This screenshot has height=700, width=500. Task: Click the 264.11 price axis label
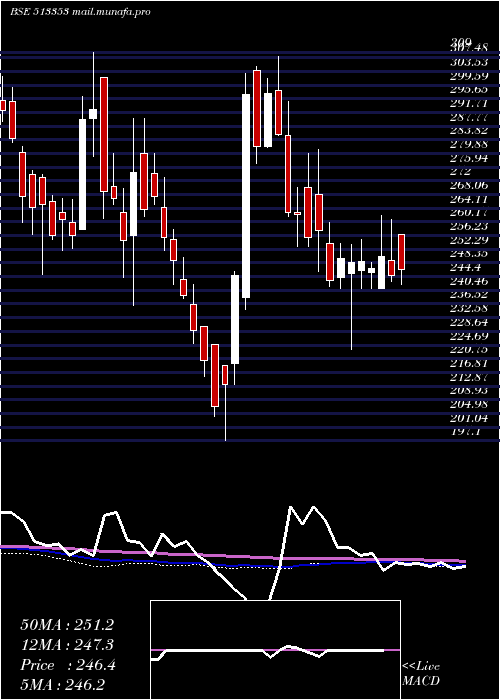point(469,200)
